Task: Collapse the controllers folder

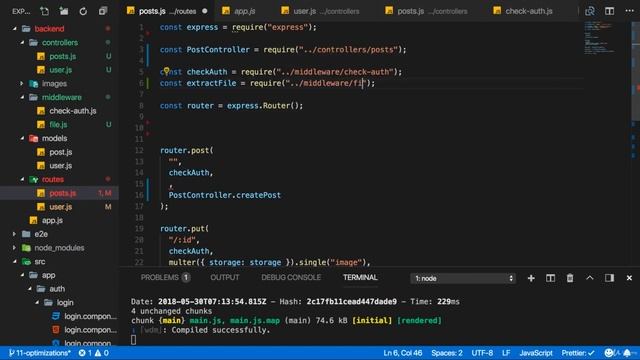Action: point(22,42)
